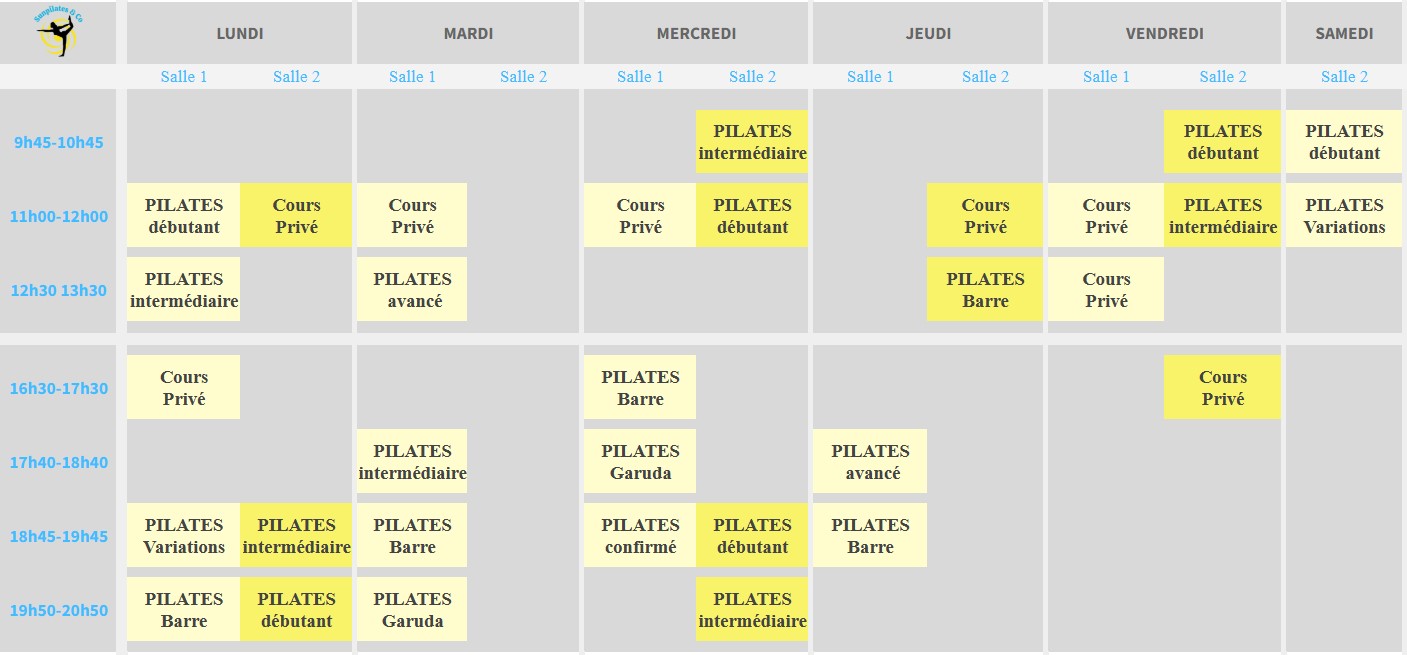
Task: Click Wednesday's PILATES Garuda class
Action: [x=640, y=462]
